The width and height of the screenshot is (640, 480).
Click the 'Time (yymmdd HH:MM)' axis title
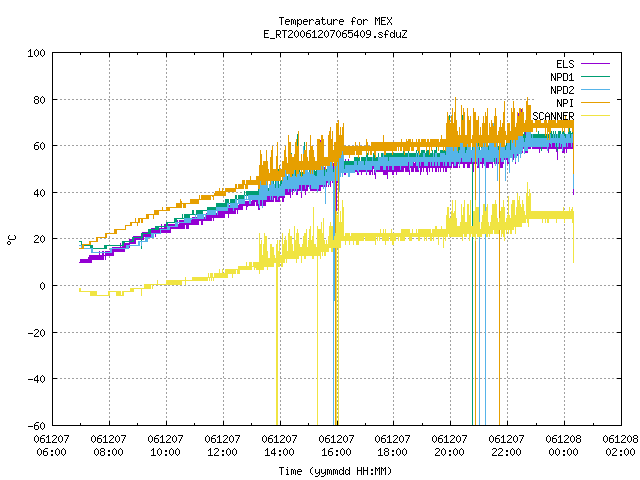click(336, 471)
